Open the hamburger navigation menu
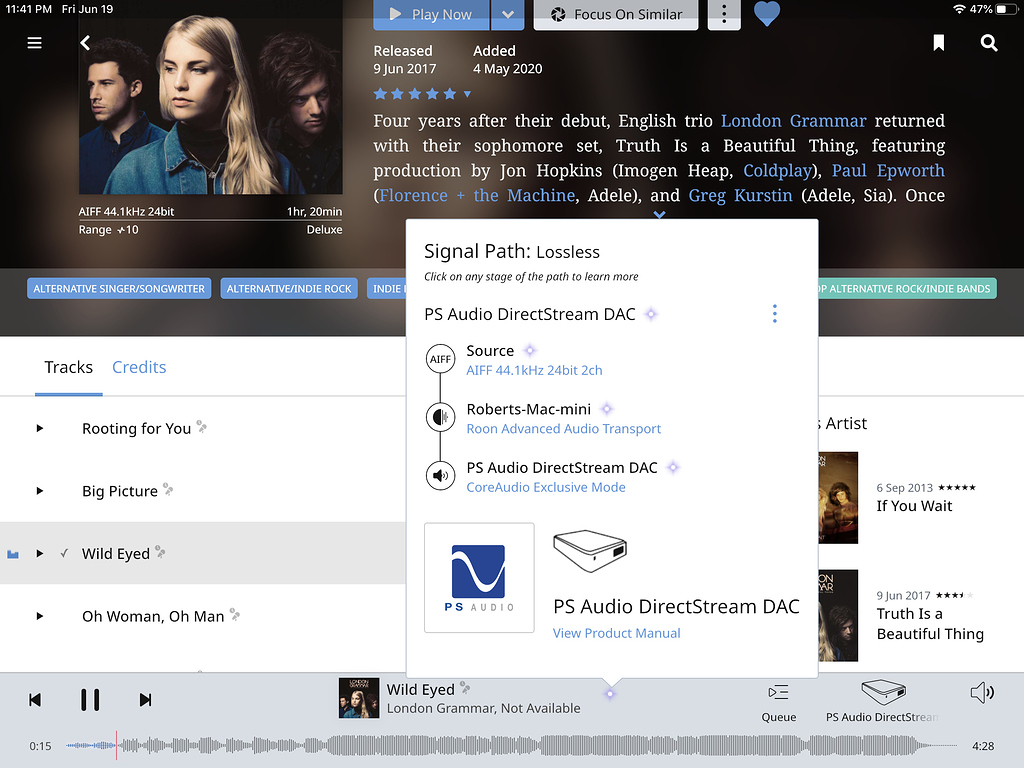The width and height of the screenshot is (1024, 768). [x=34, y=43]
